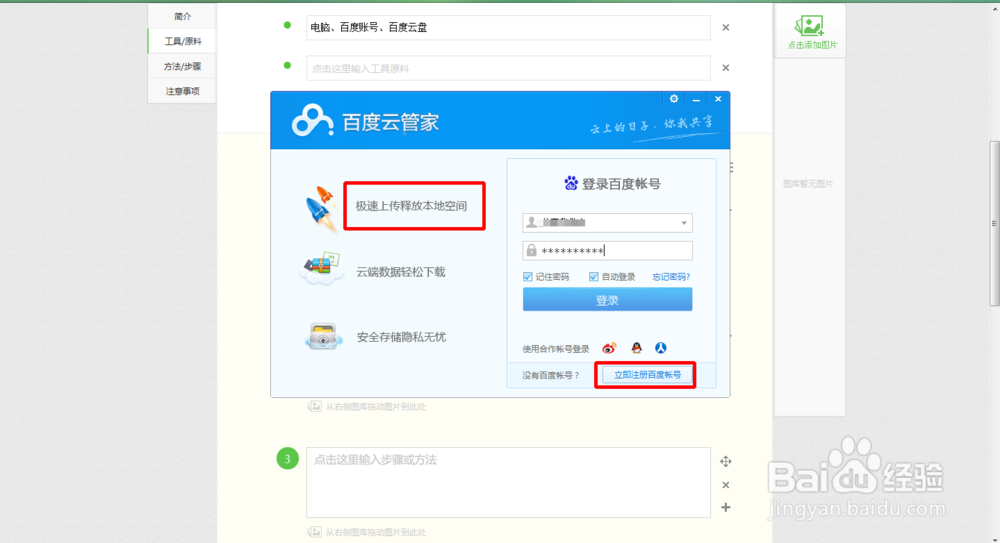Screen dimensions: 1000x543
Task: Click the blue 登录 button
Action: pos(607,299)
